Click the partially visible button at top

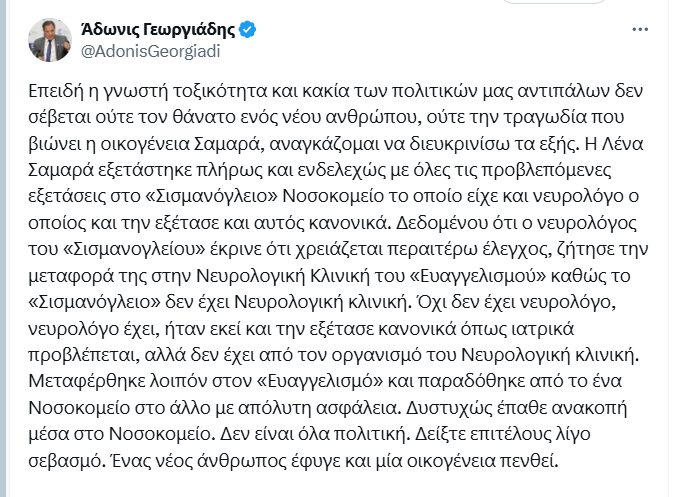(553, 2)
